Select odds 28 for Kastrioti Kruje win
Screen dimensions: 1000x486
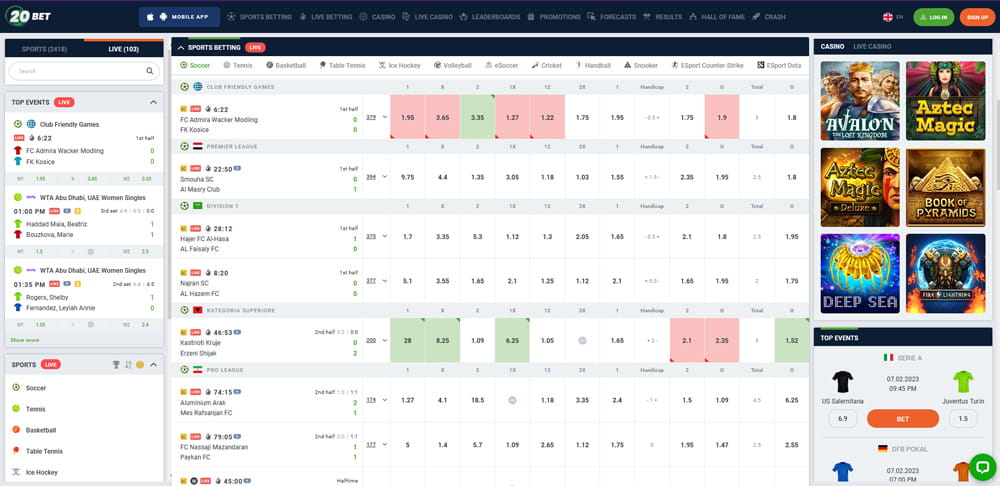coord(408,341)
